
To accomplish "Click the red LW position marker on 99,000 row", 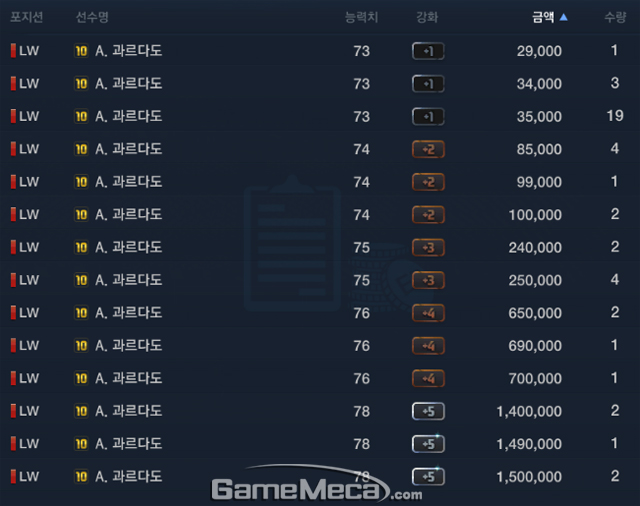I will 13,182.
